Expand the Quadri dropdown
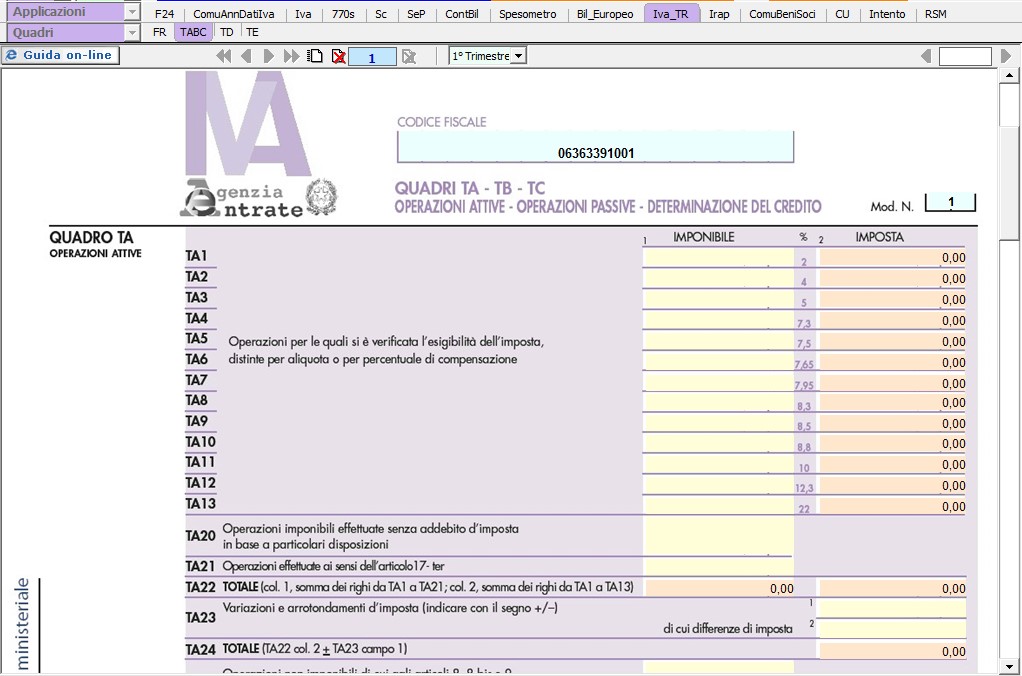Image resolution: width=1022 pixels, height=676 pixels. (x=132, y=33)
